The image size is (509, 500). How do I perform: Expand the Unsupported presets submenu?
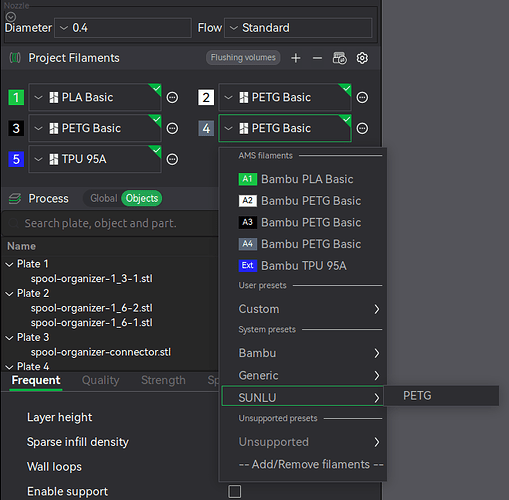[302, 442]
